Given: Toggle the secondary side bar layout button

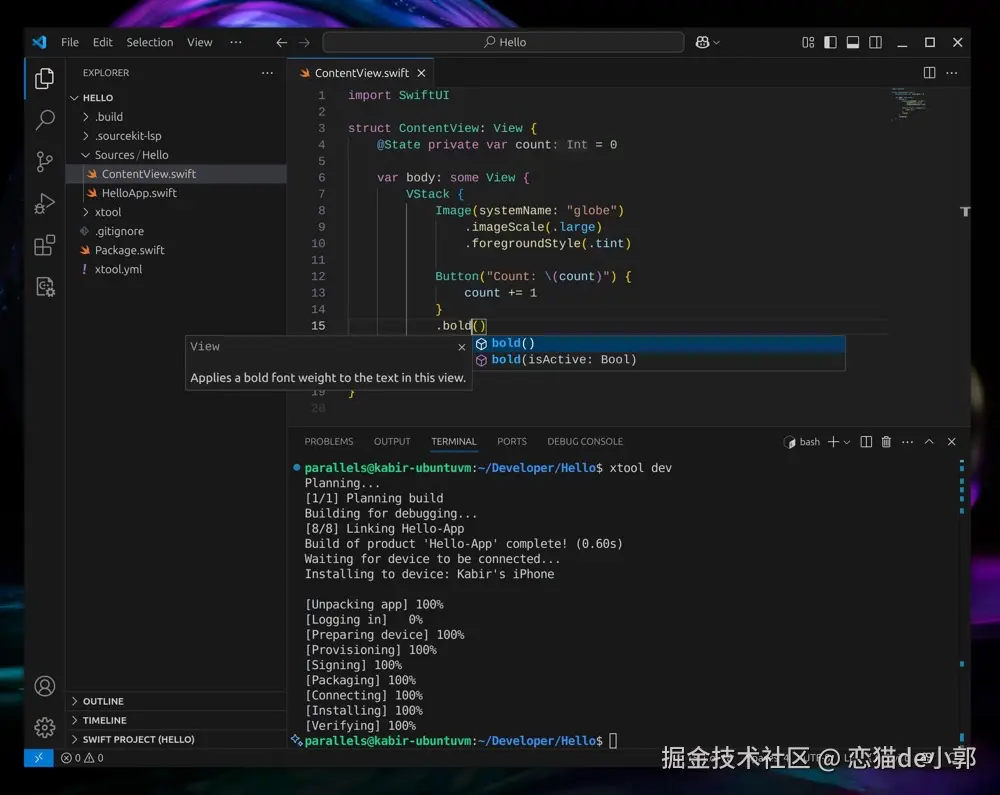Looking at the screenshot, I should click(x=876, y=42).
